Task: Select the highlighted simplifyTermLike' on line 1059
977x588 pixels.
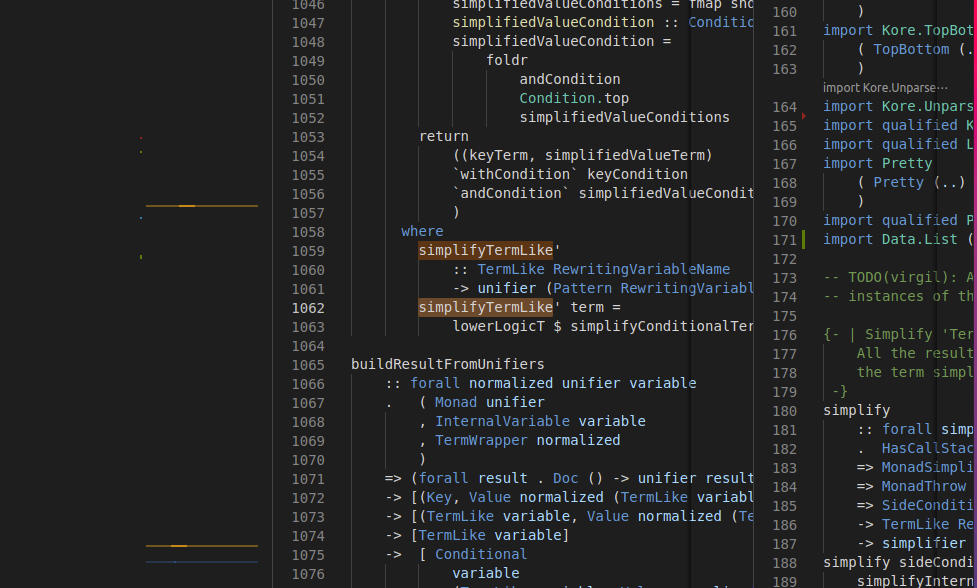Action: [486, 250]
